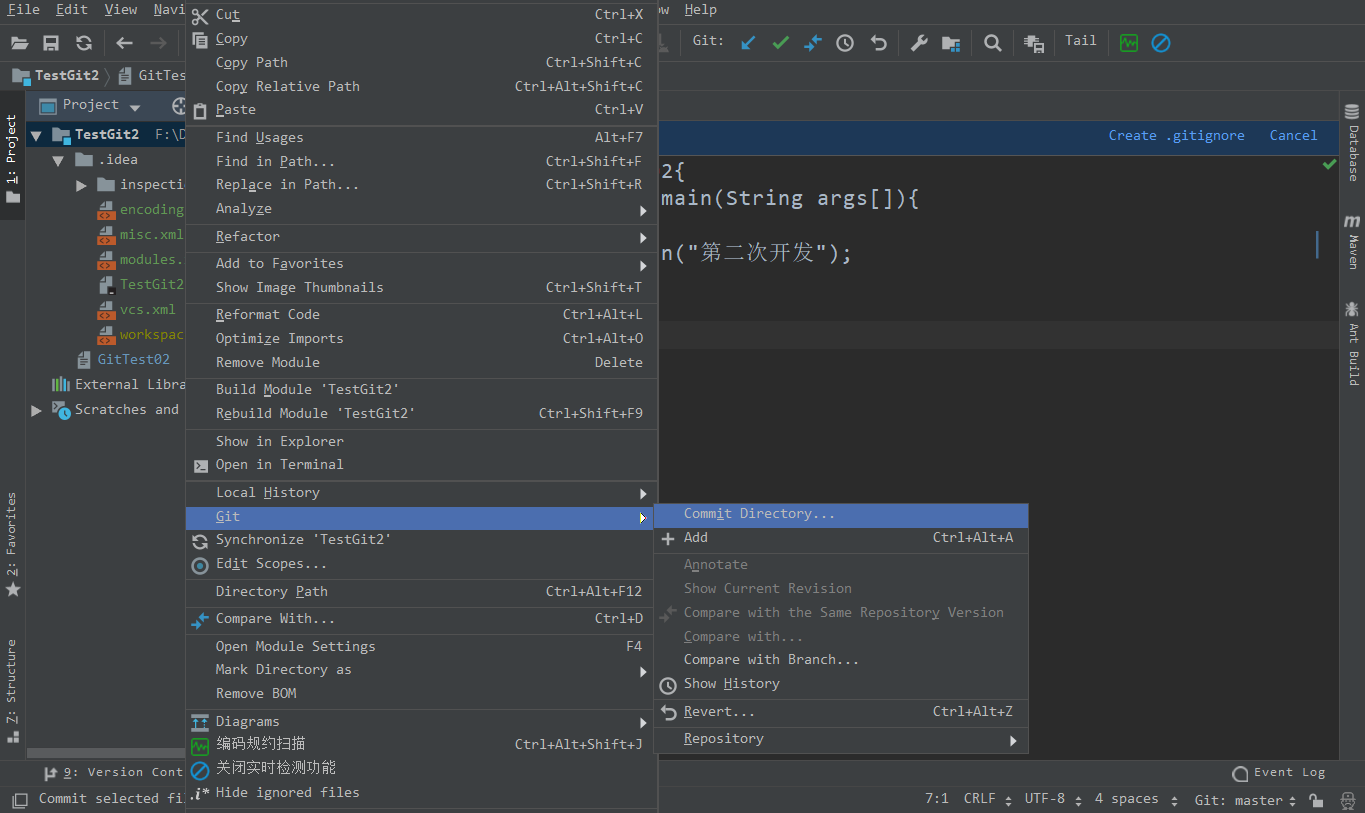This screenshot has height=813, width=1365.
Task: Click the Git revert arrow in toolbar
Action: 878,43
